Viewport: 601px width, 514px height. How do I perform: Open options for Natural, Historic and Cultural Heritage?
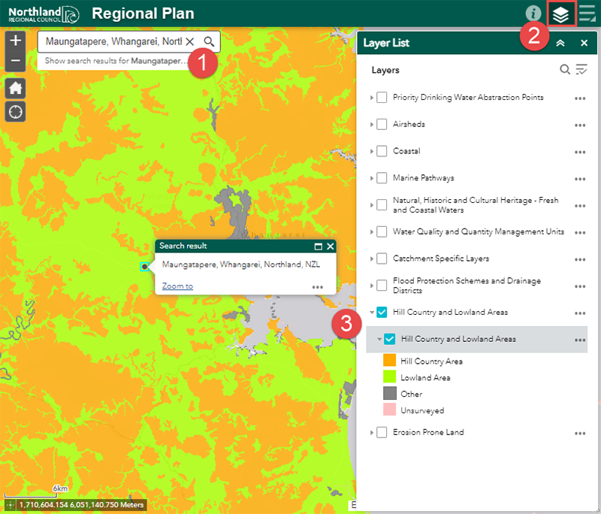[x=580, y=206]
